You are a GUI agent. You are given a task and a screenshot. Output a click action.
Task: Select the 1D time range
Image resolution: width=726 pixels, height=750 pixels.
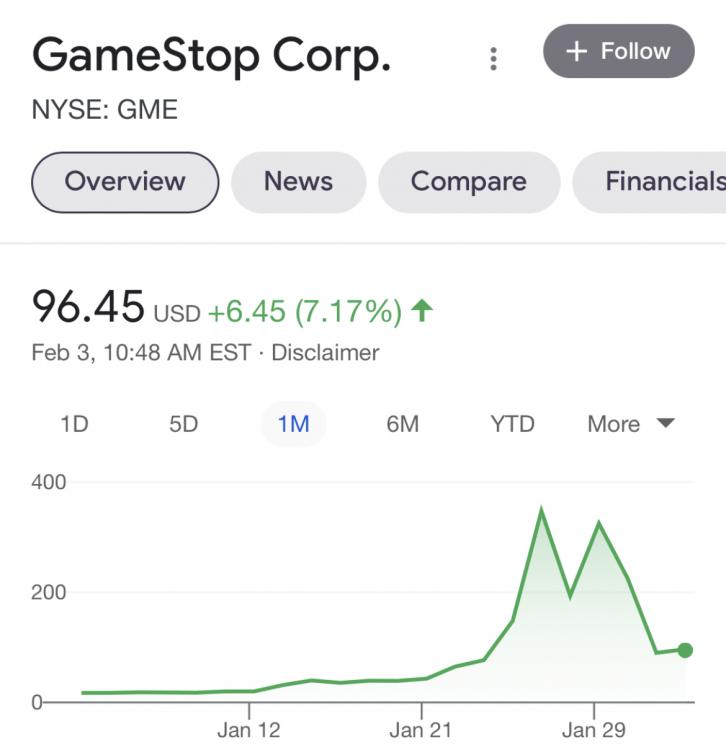(74, 424)
